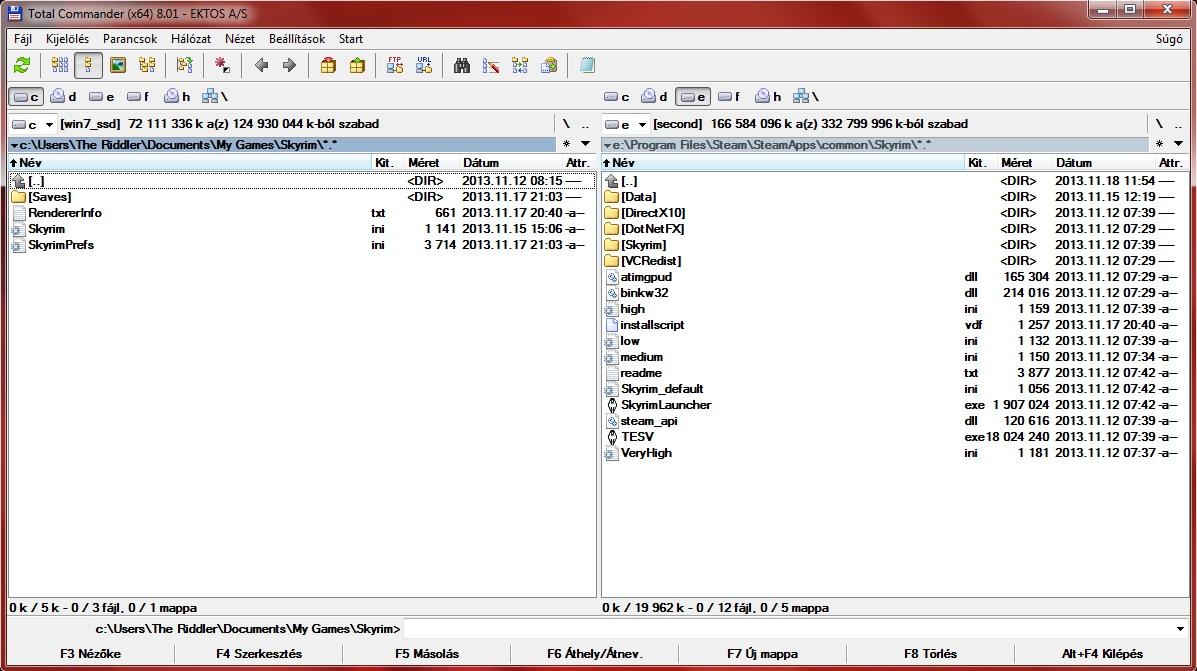This screenshot has height=671, width=1197.
Task: Open the Notepad icon in toolbar
Action: (x=587, y=66)
